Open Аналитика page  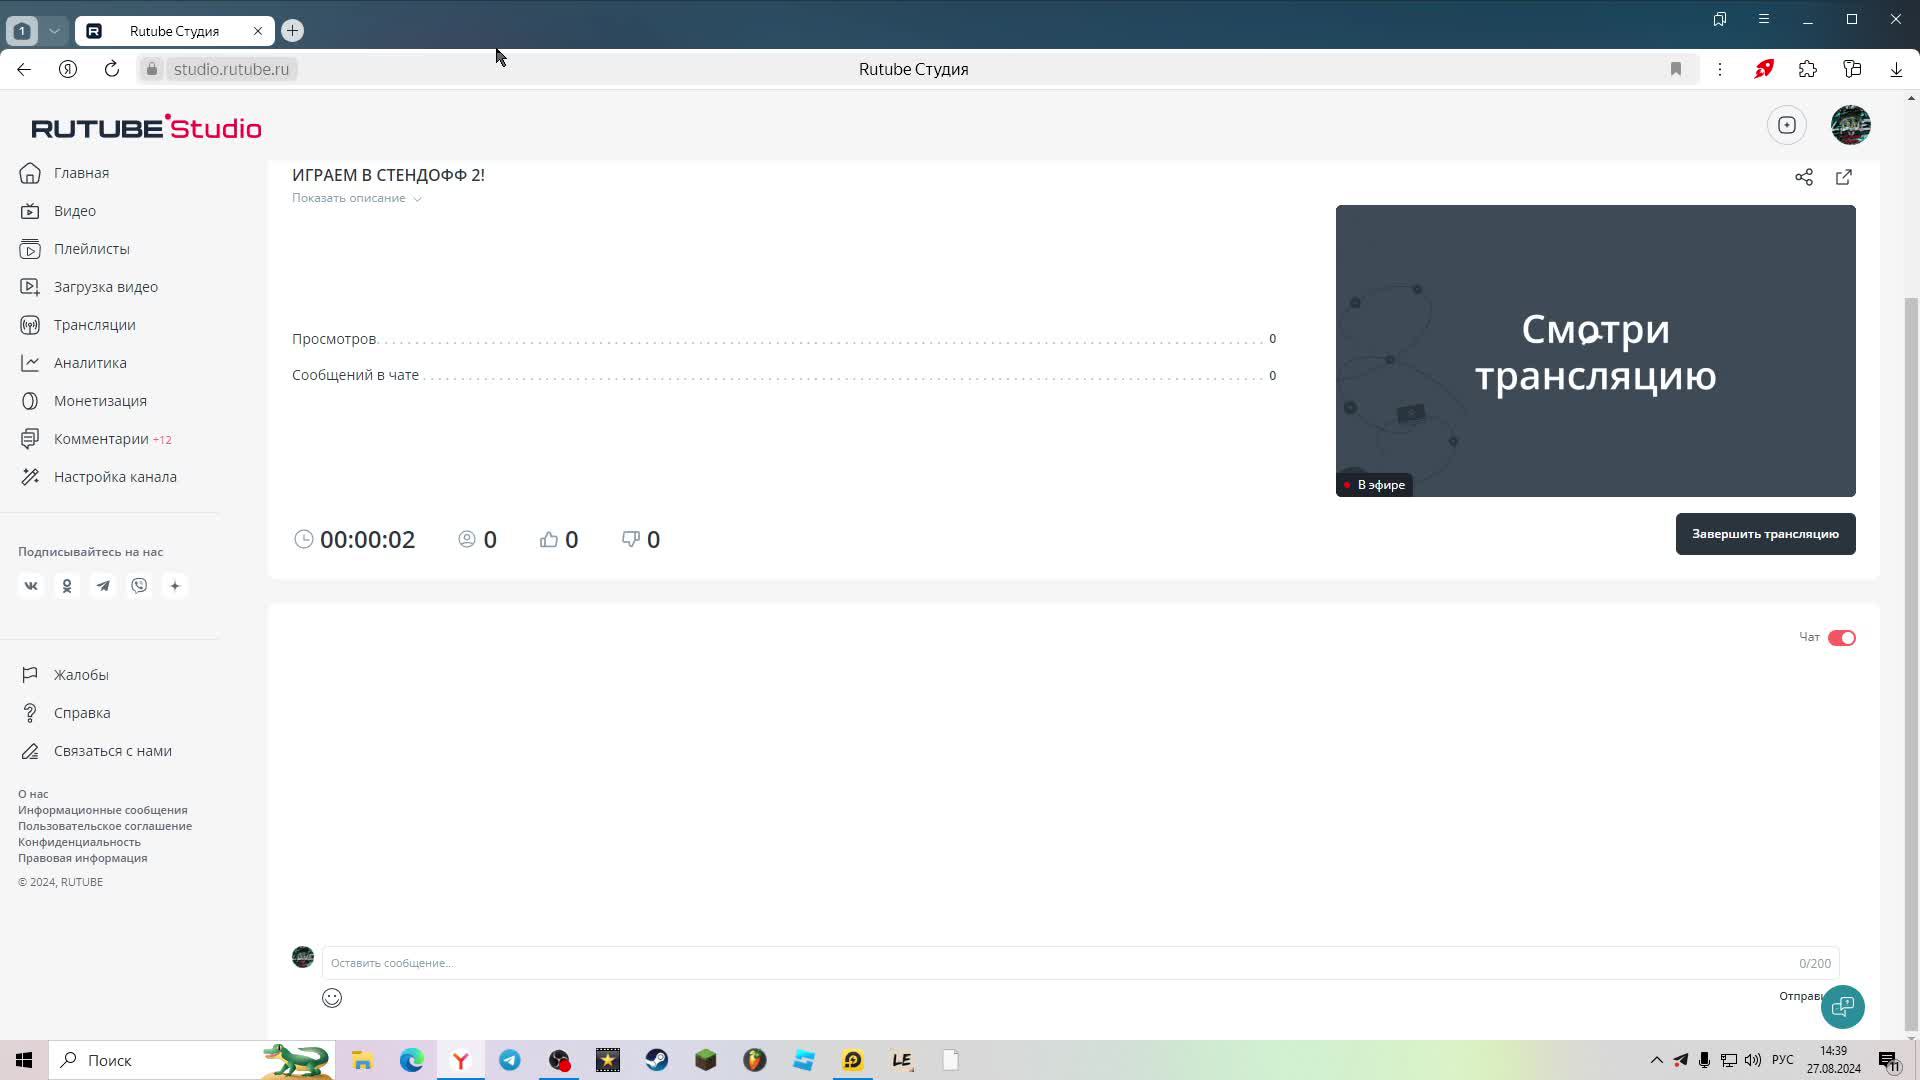73,363
